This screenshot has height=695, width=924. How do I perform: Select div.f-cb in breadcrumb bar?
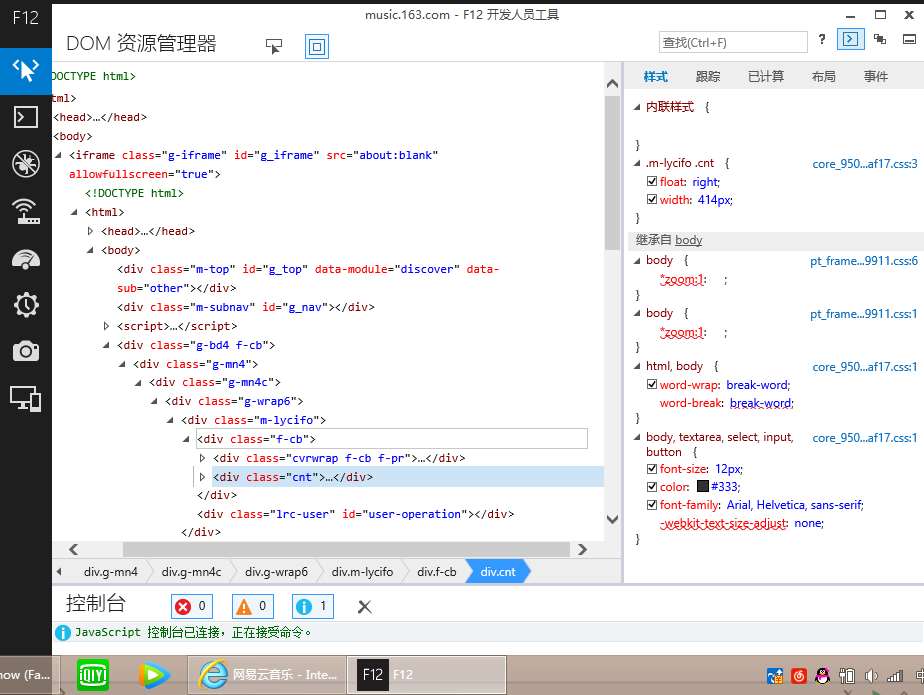coord(436,572)
